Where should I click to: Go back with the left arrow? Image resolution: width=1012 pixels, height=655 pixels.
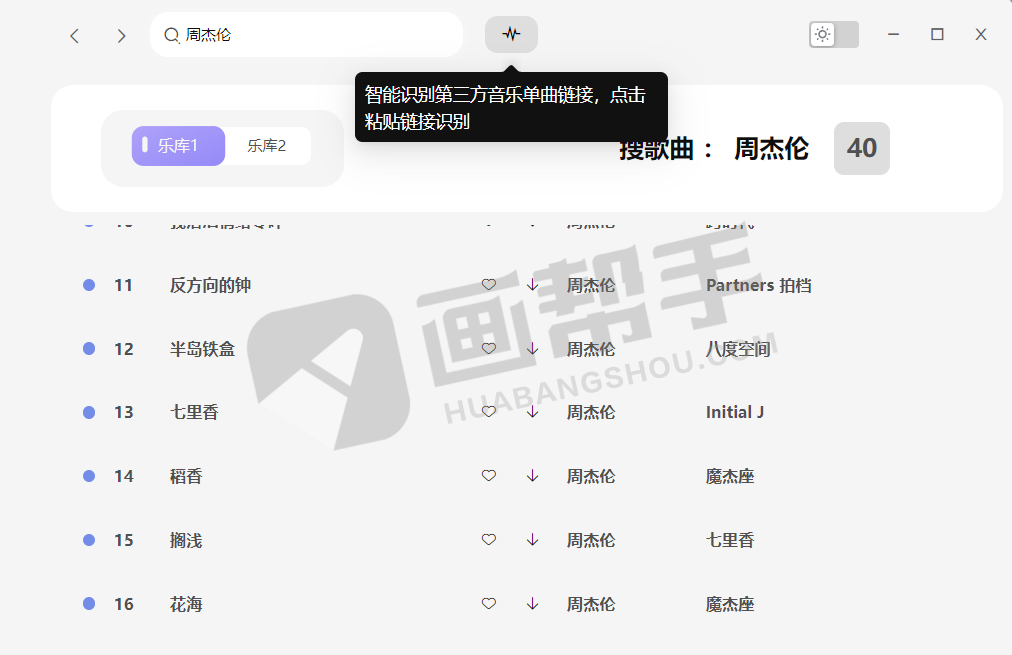75,35
